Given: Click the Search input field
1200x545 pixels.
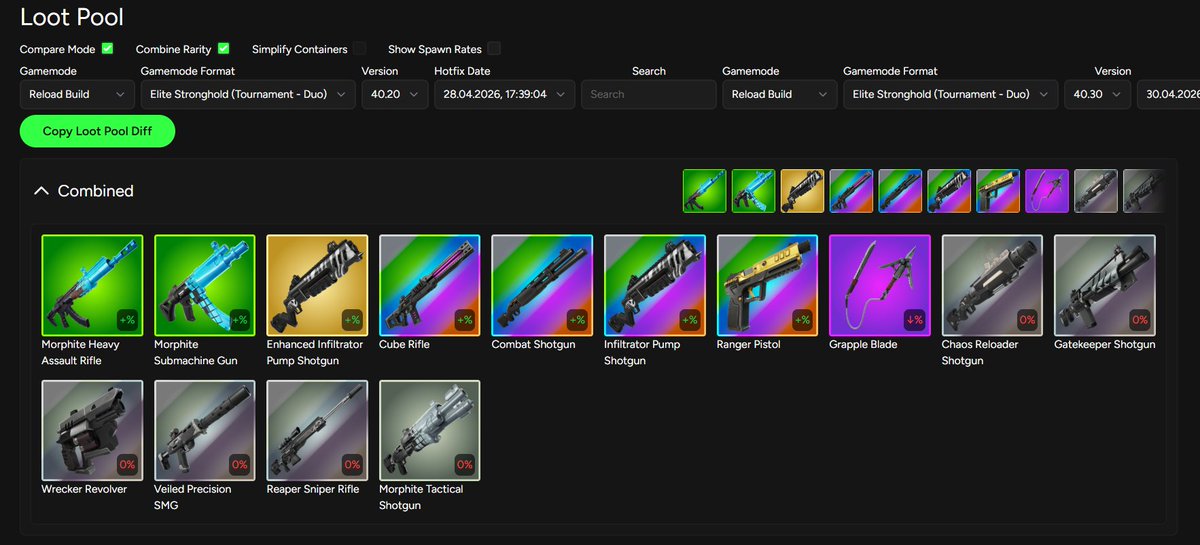Looking at the screenshot, I should 649,94.
